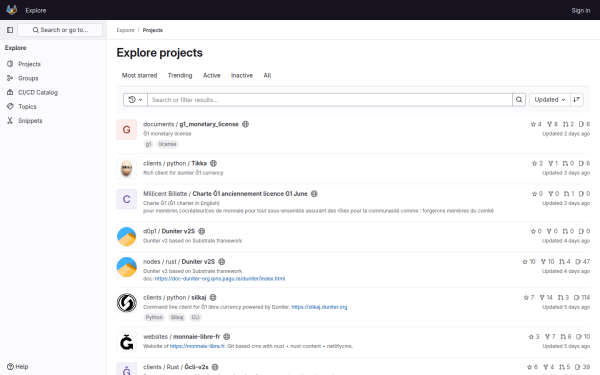Toggle the sort direction icon
Image resolution: width=600 pixels, height=375 pixels.
pos(577,100)
